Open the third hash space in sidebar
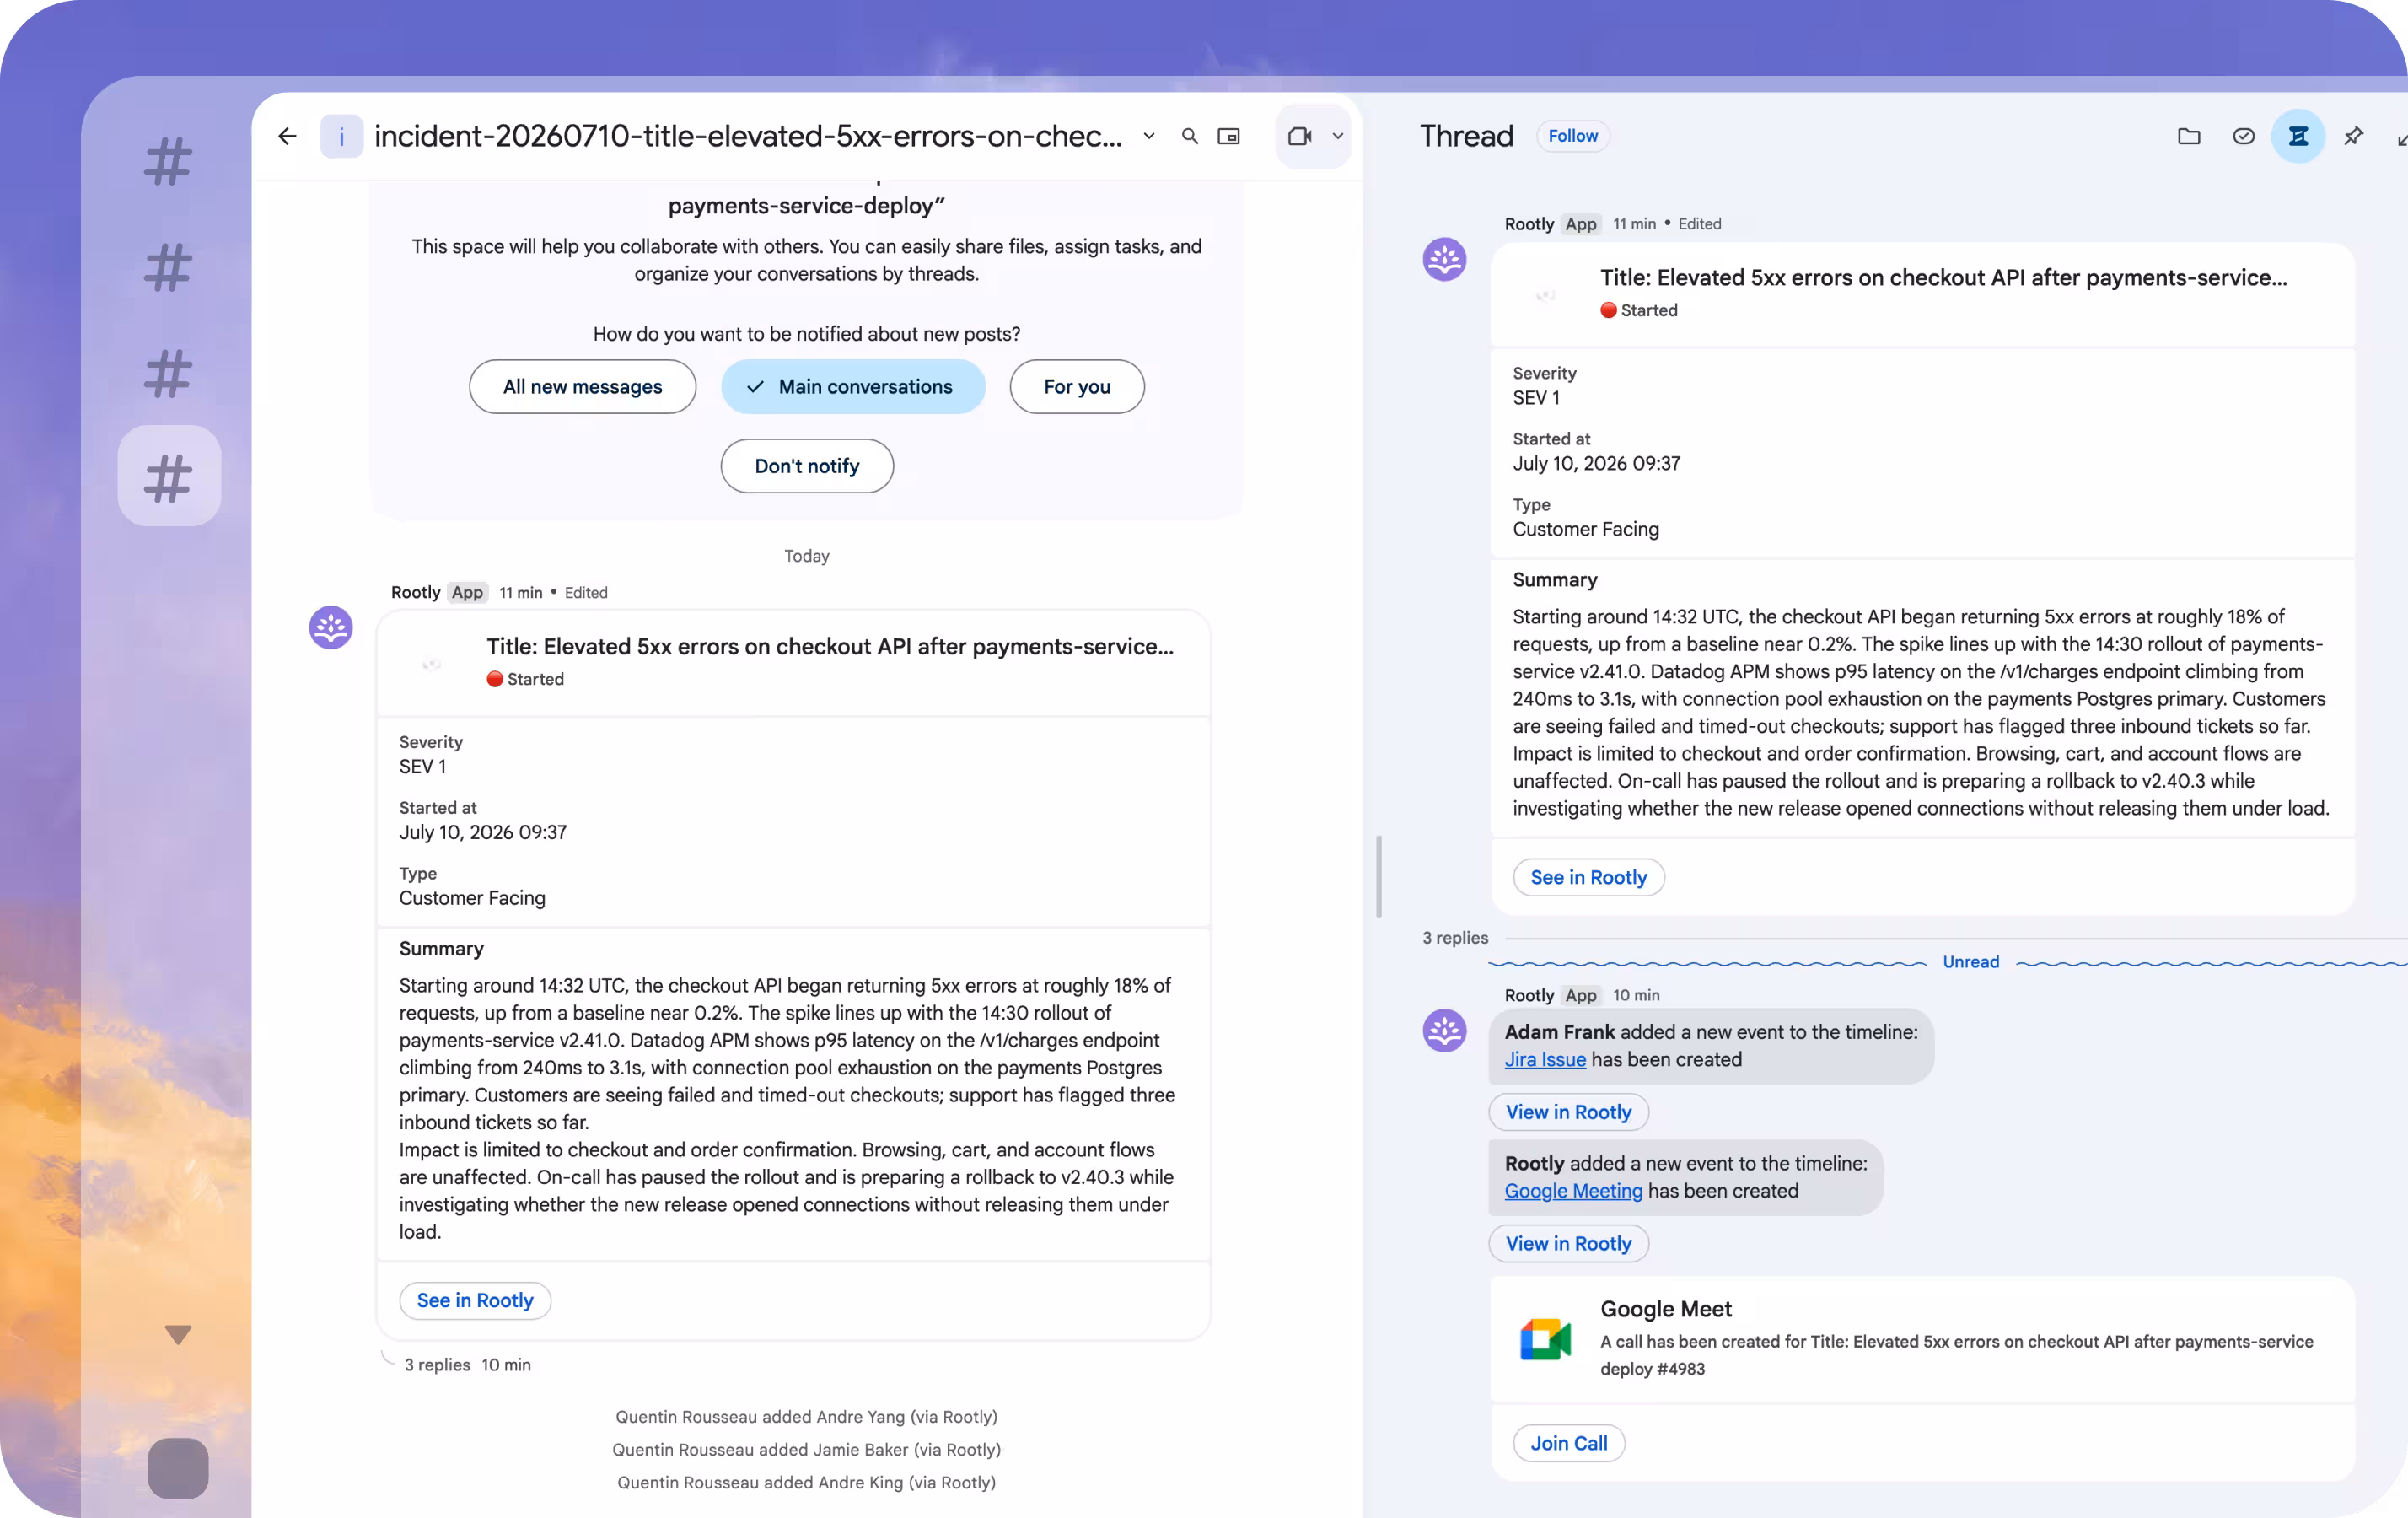The width and height of the screenshot is (2408, 1518). coord(168,374)
